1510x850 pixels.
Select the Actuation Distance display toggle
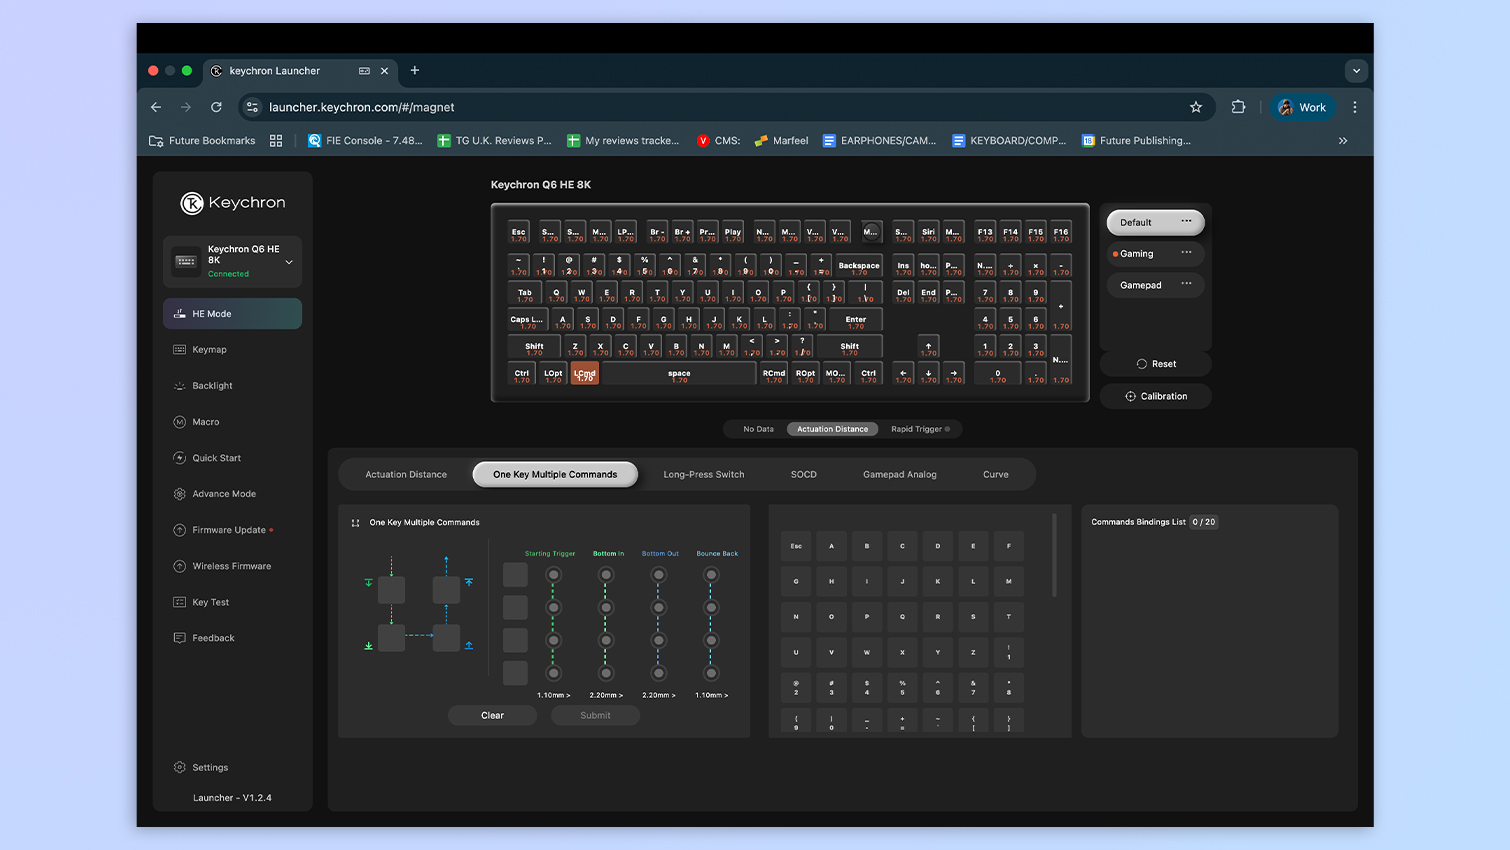(x=832, y=428)
